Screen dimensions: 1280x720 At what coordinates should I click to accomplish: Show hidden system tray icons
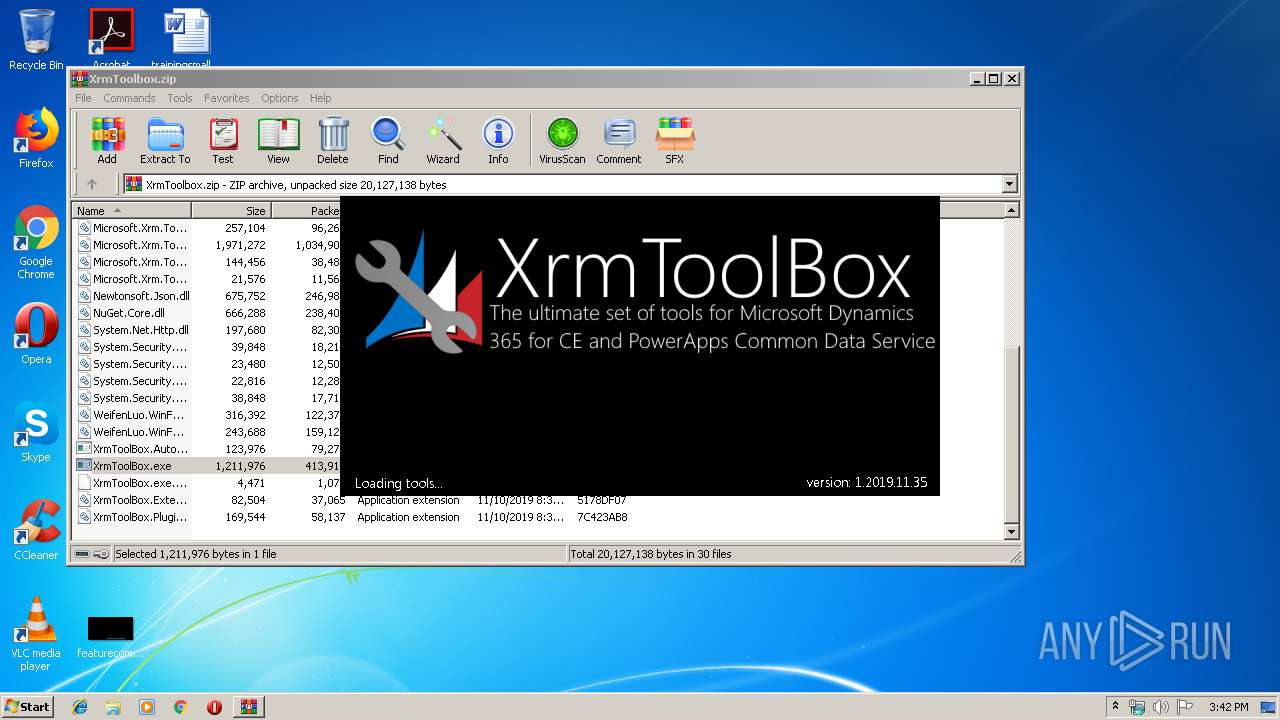click(x=1115, y=707)
